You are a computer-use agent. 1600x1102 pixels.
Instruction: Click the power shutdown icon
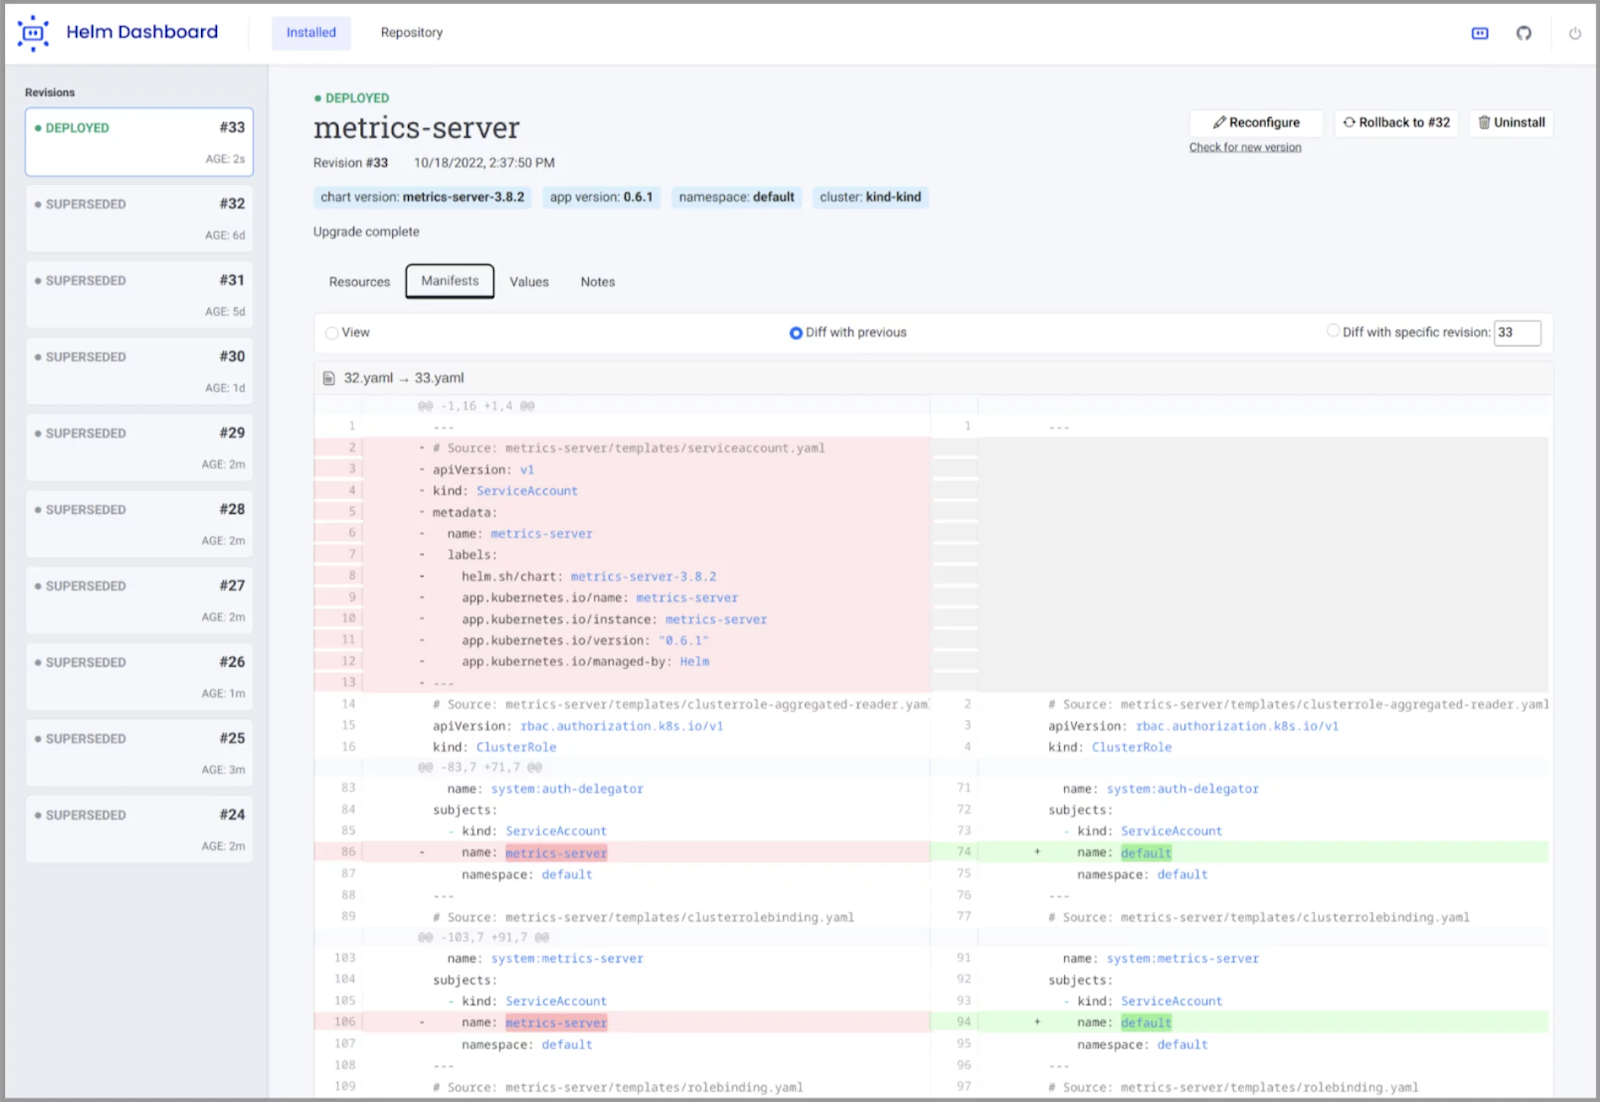[x=1574, y=33]
